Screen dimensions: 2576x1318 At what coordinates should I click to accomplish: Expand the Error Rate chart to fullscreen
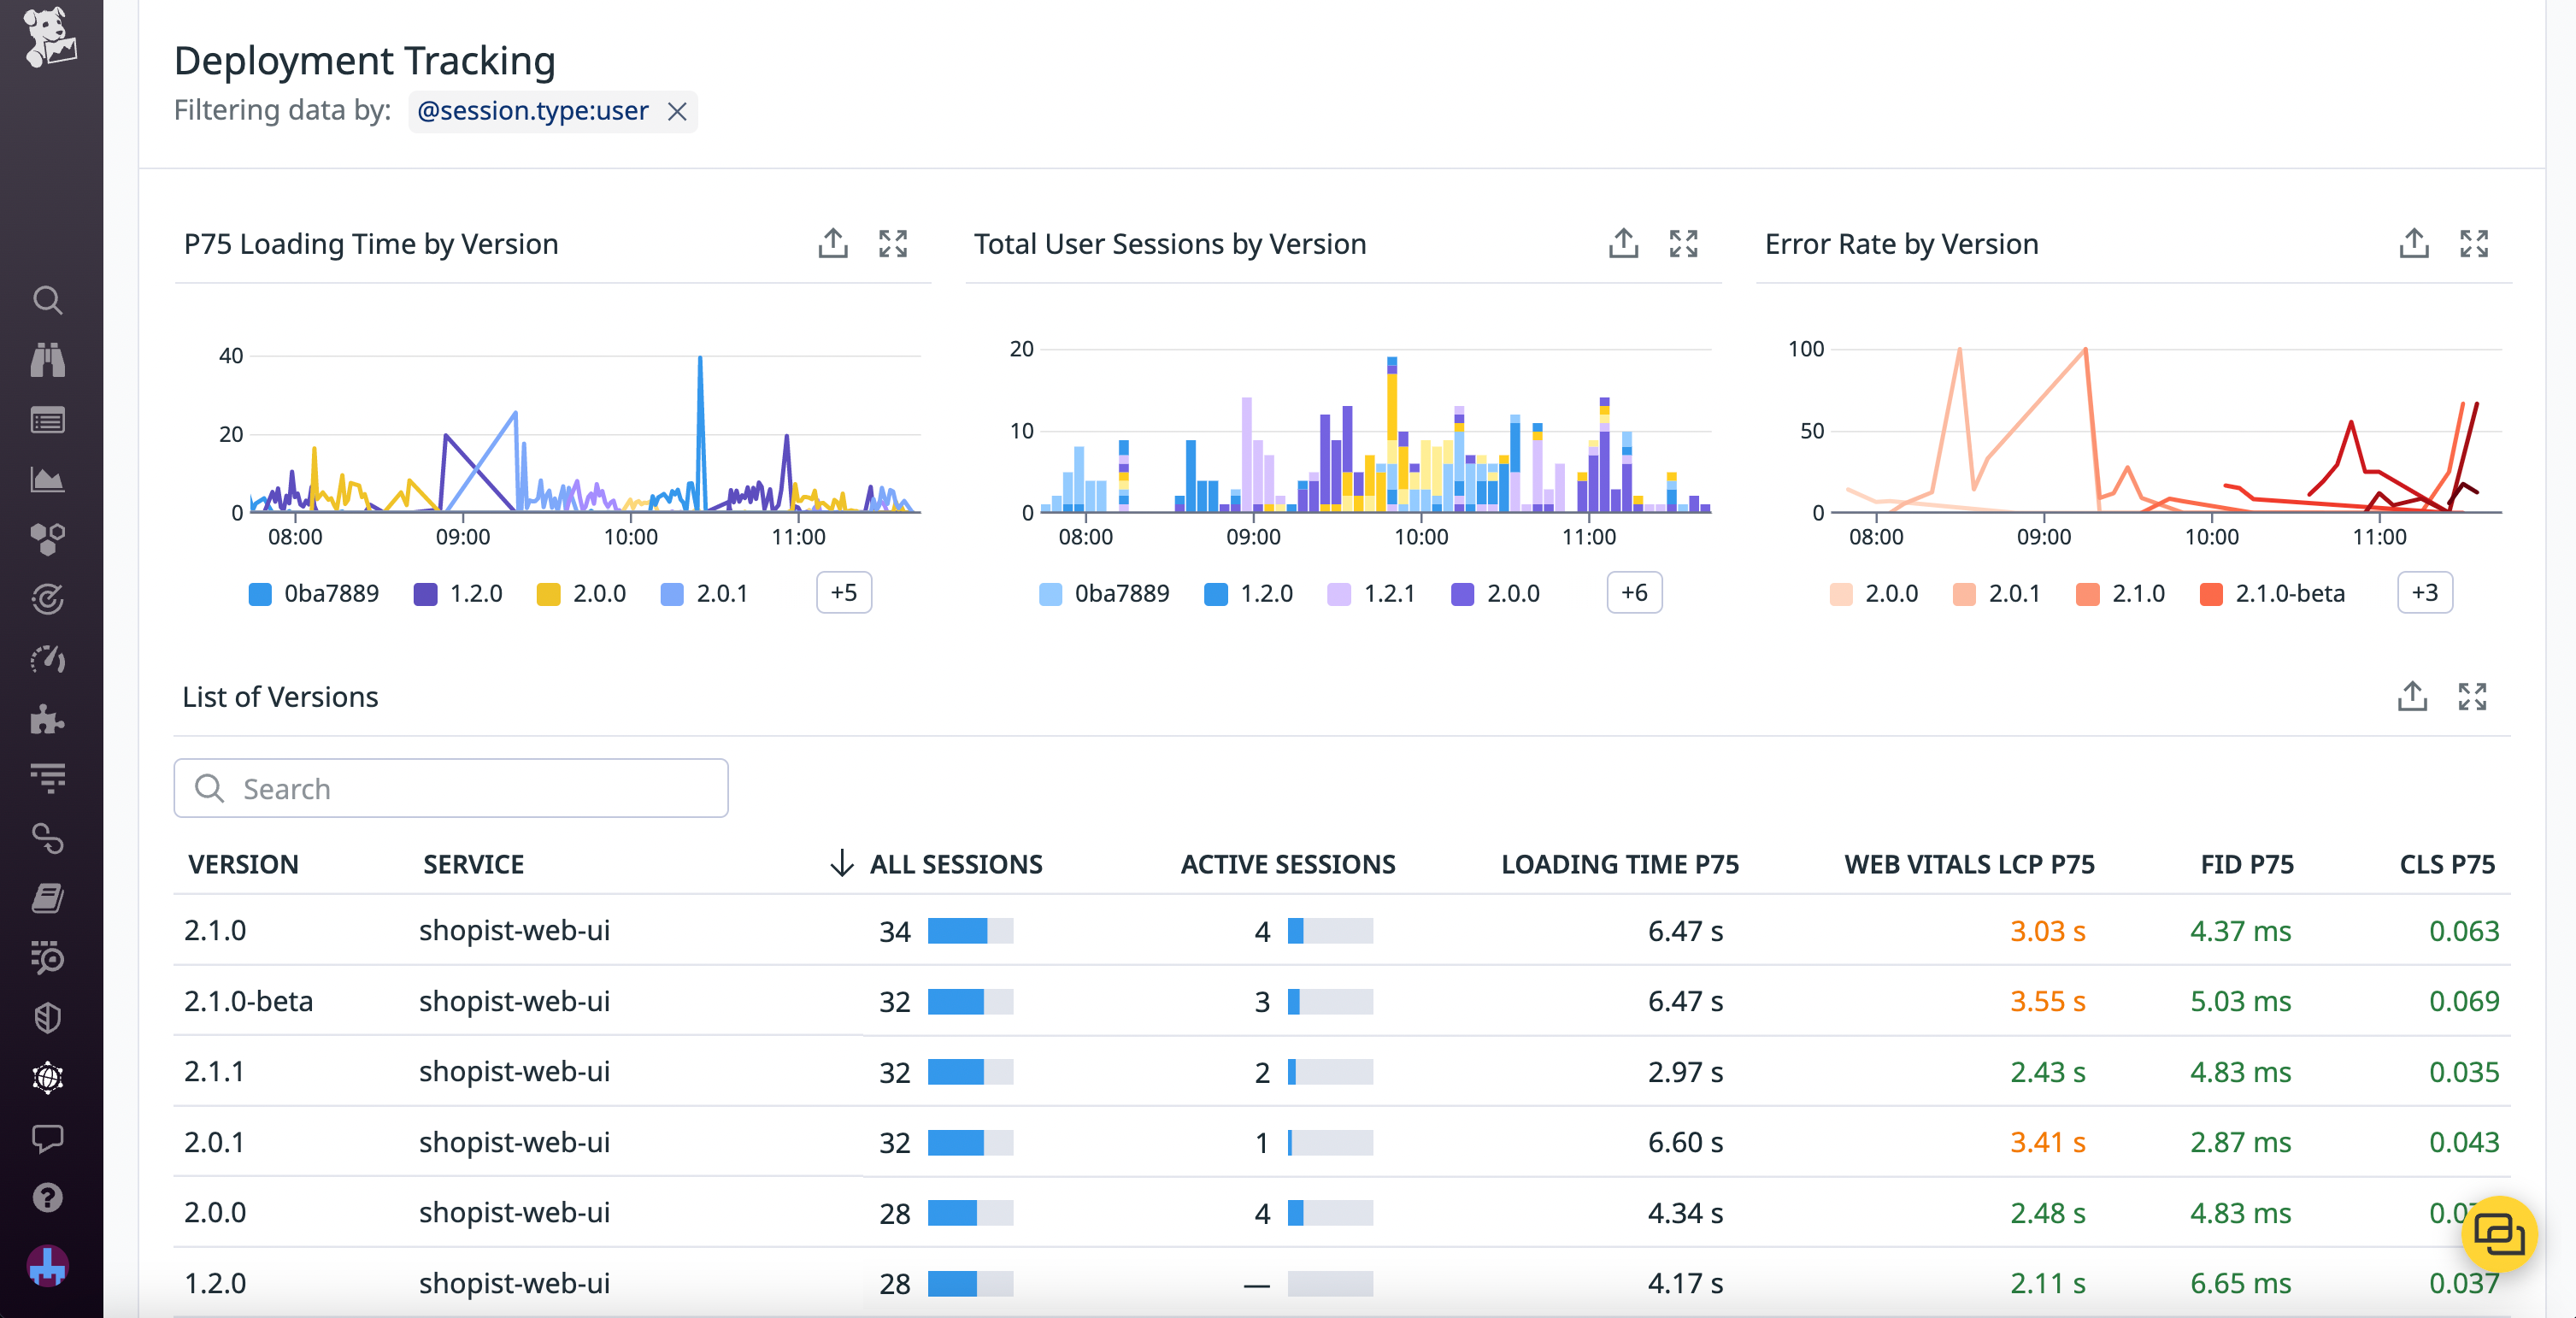point(2474,243)
